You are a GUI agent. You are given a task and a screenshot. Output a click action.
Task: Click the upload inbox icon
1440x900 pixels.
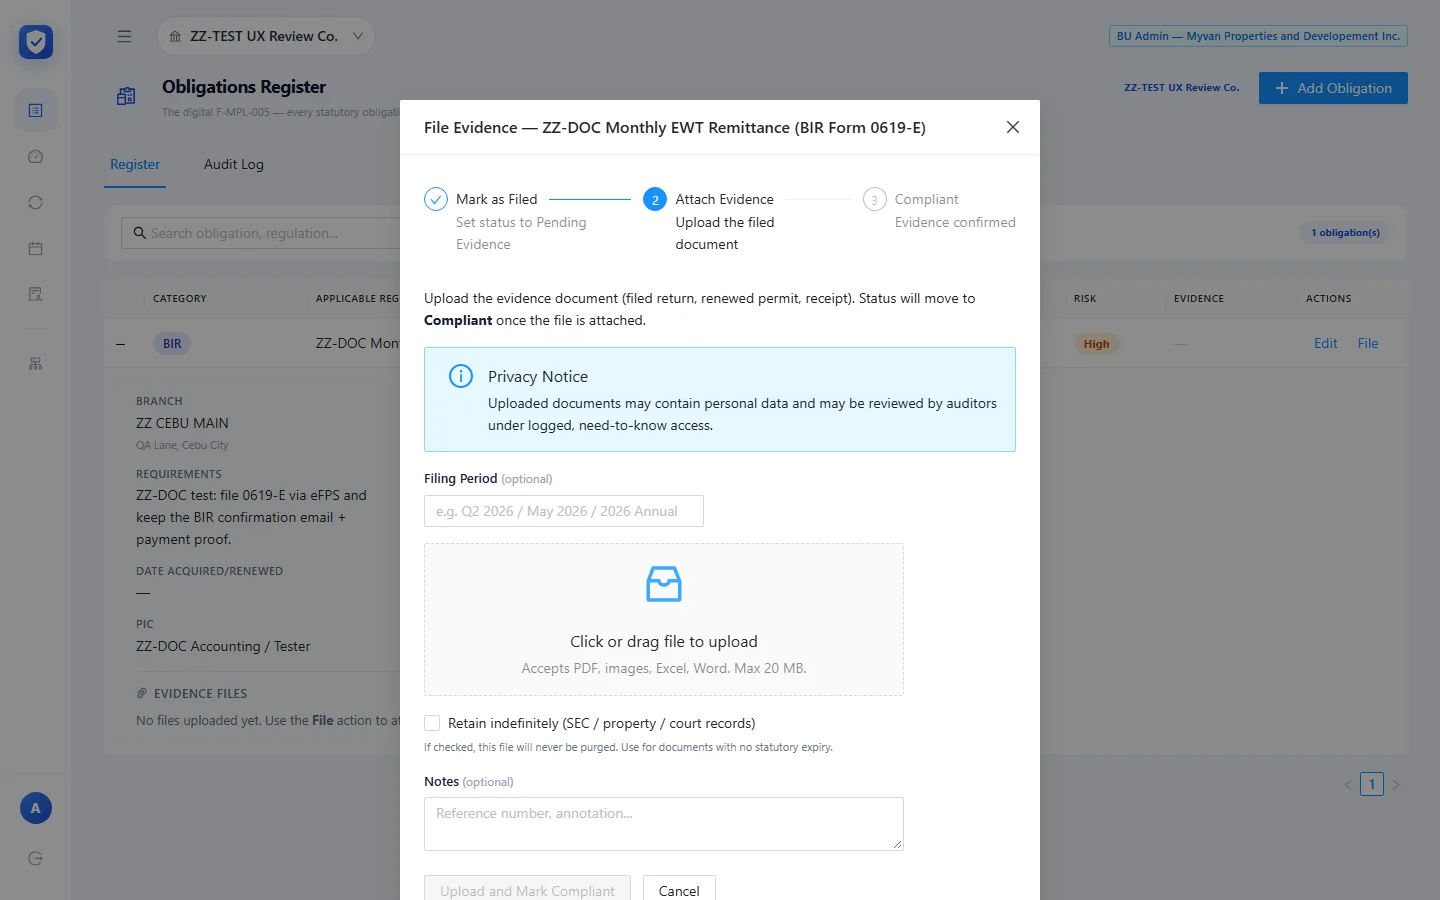664,584
